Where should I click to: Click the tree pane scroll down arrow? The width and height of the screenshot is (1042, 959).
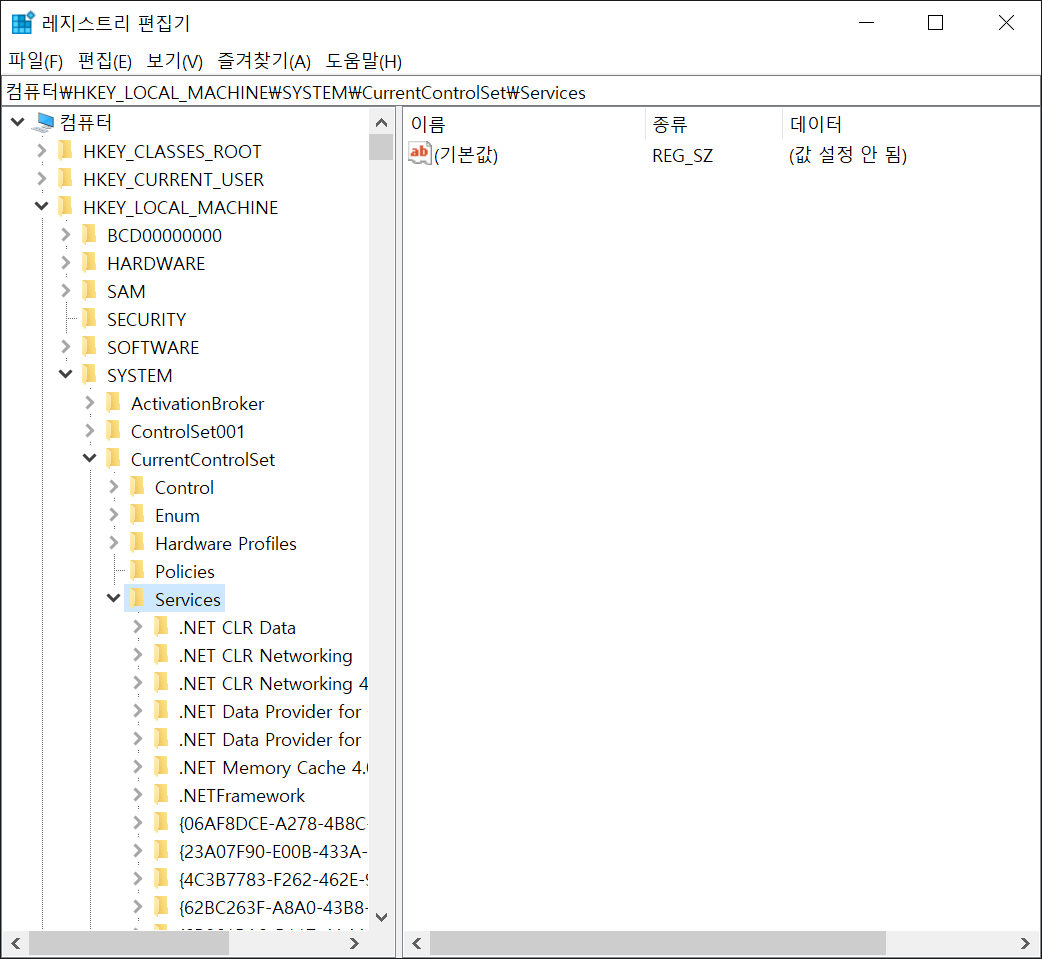coord(381,917)
